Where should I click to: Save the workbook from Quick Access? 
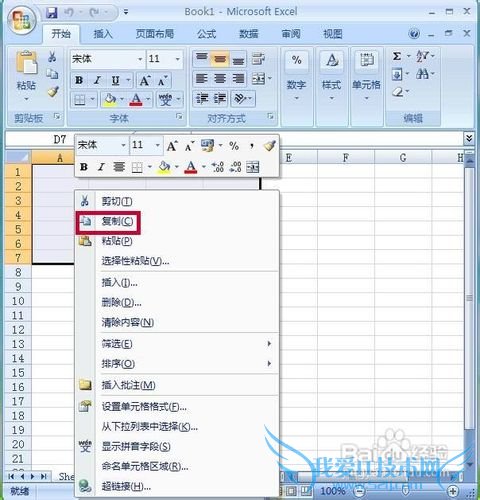click(52, 13)
